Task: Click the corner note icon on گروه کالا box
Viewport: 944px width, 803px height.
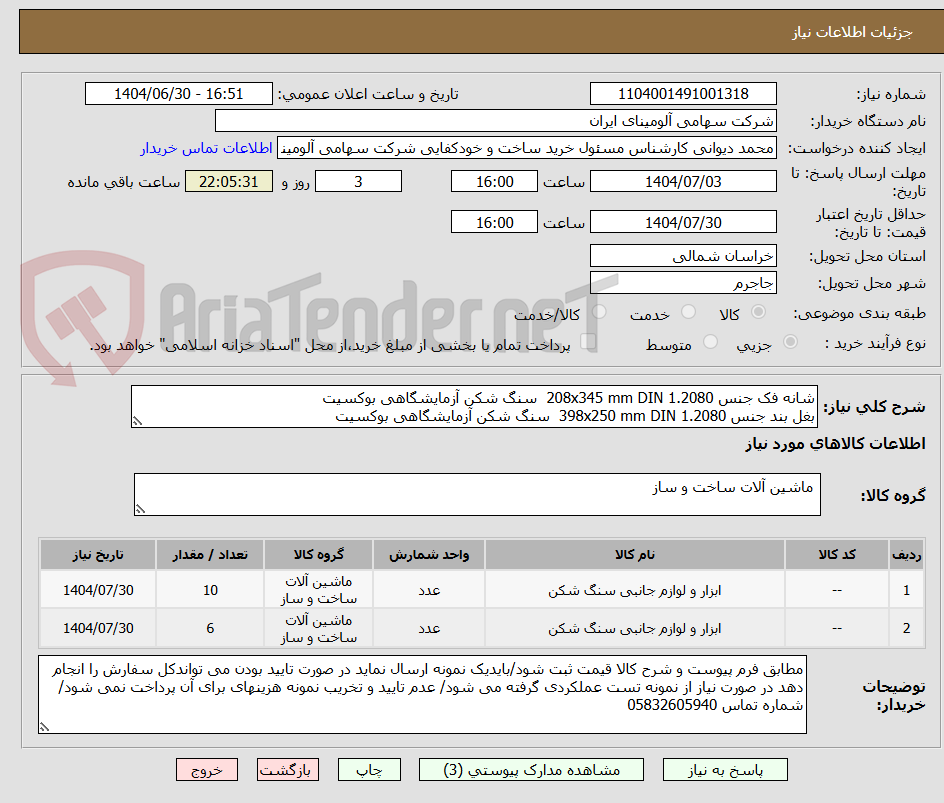Action: click(140, 508)
